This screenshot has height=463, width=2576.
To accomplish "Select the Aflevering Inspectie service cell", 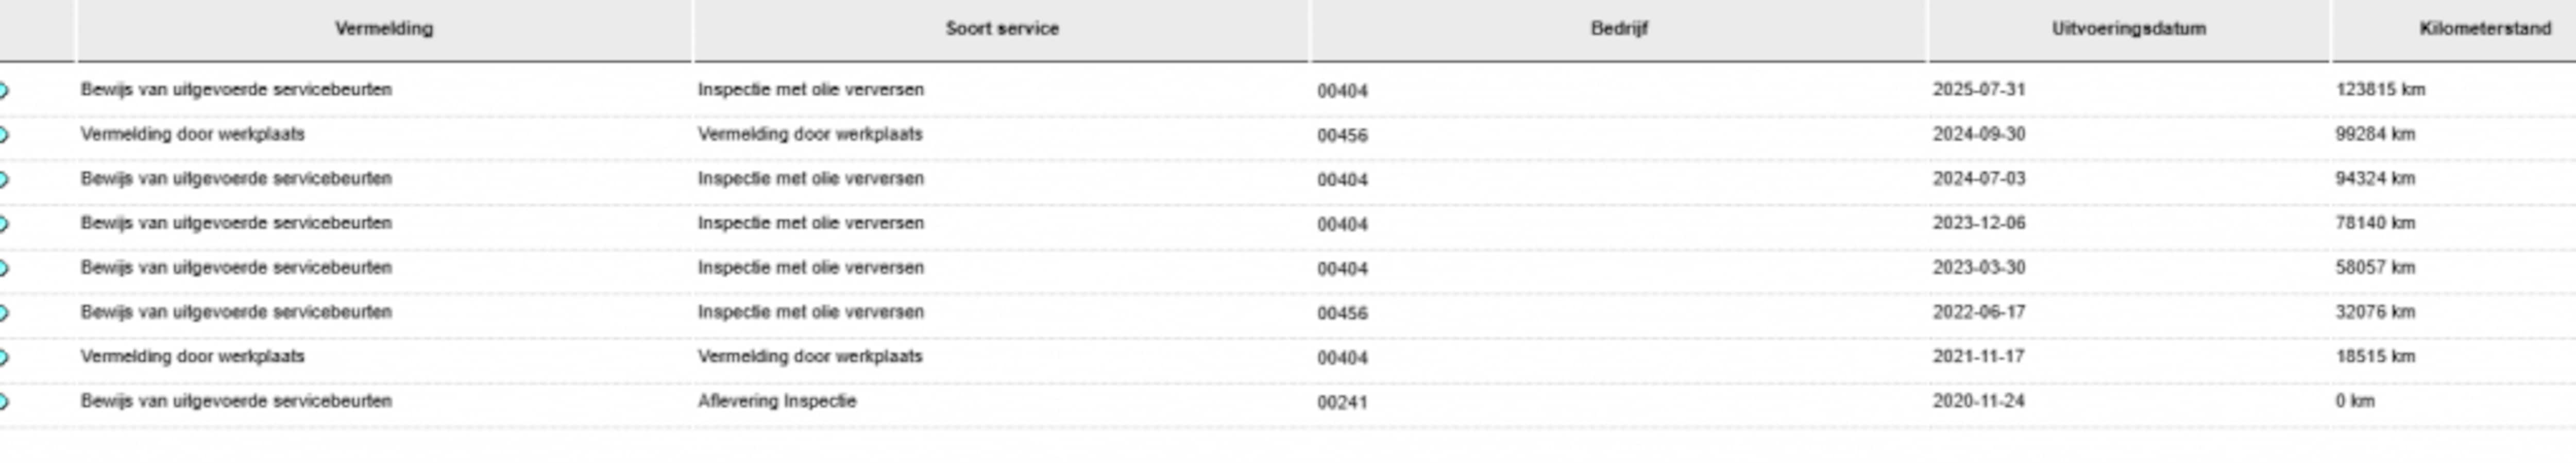I will click(x=777, y=401).
